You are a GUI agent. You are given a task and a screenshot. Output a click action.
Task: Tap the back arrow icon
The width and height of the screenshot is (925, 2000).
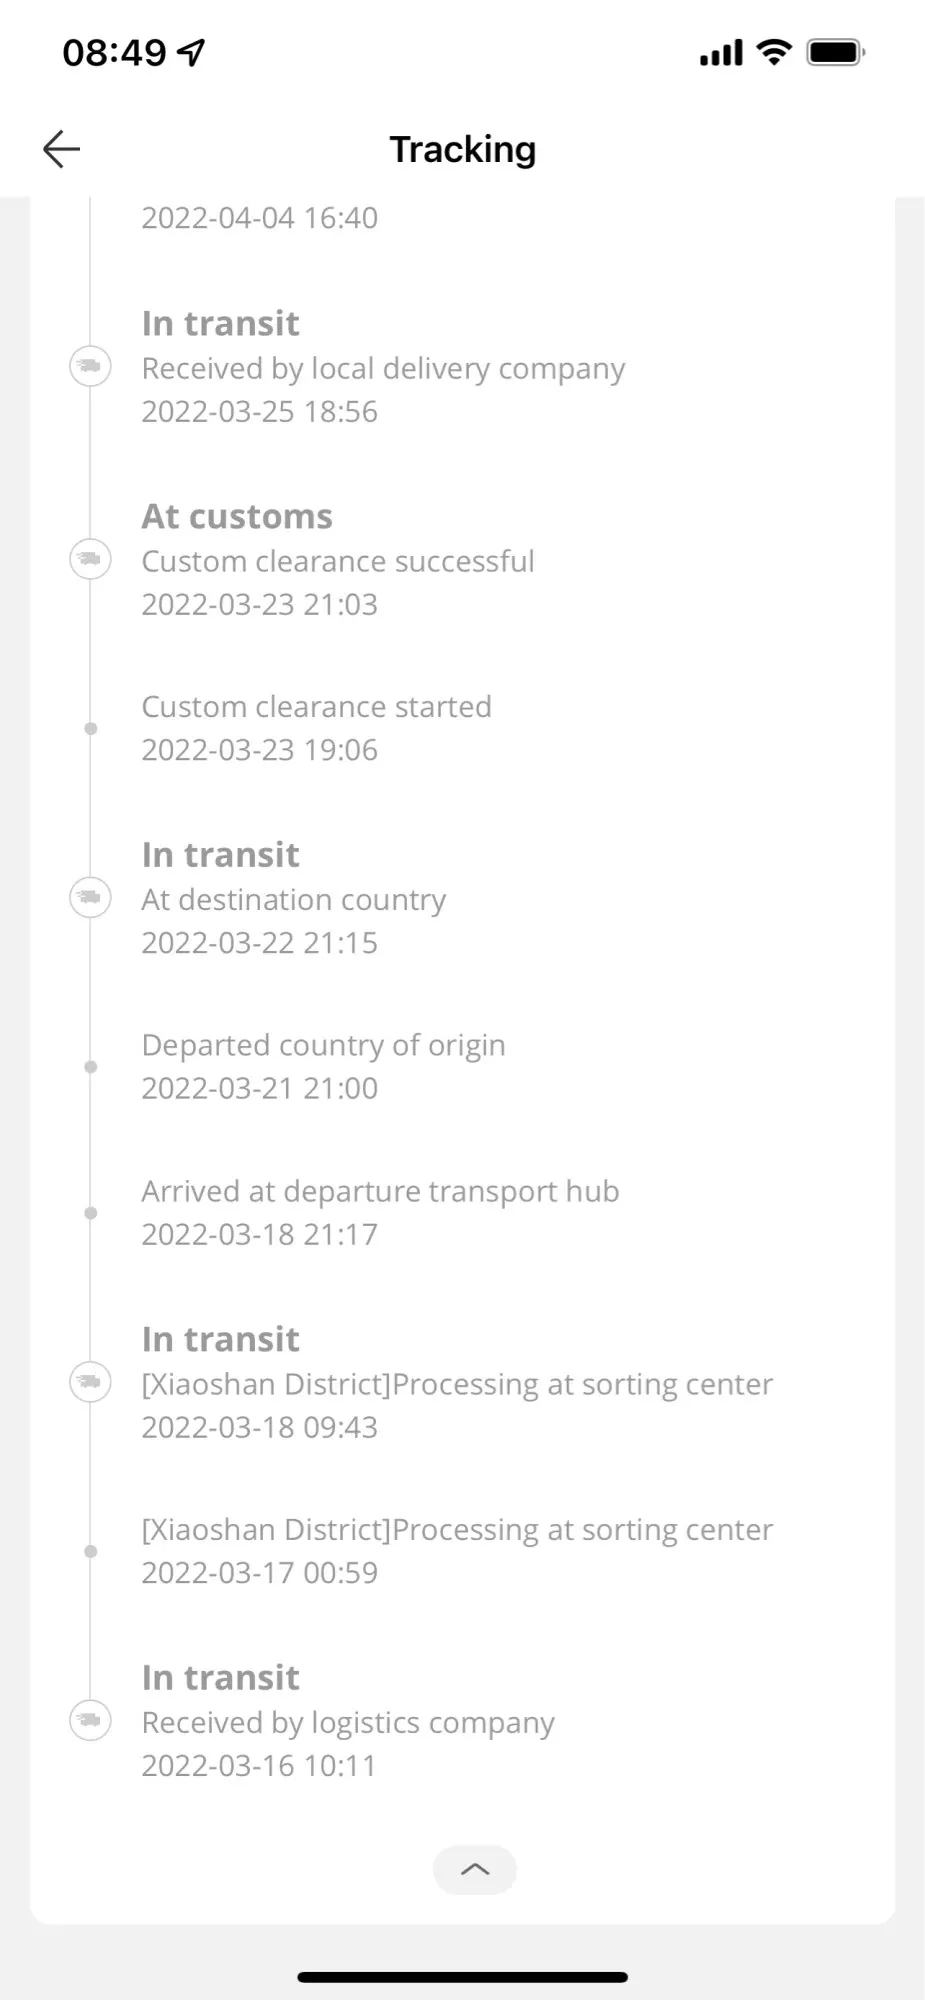point(62,150)
